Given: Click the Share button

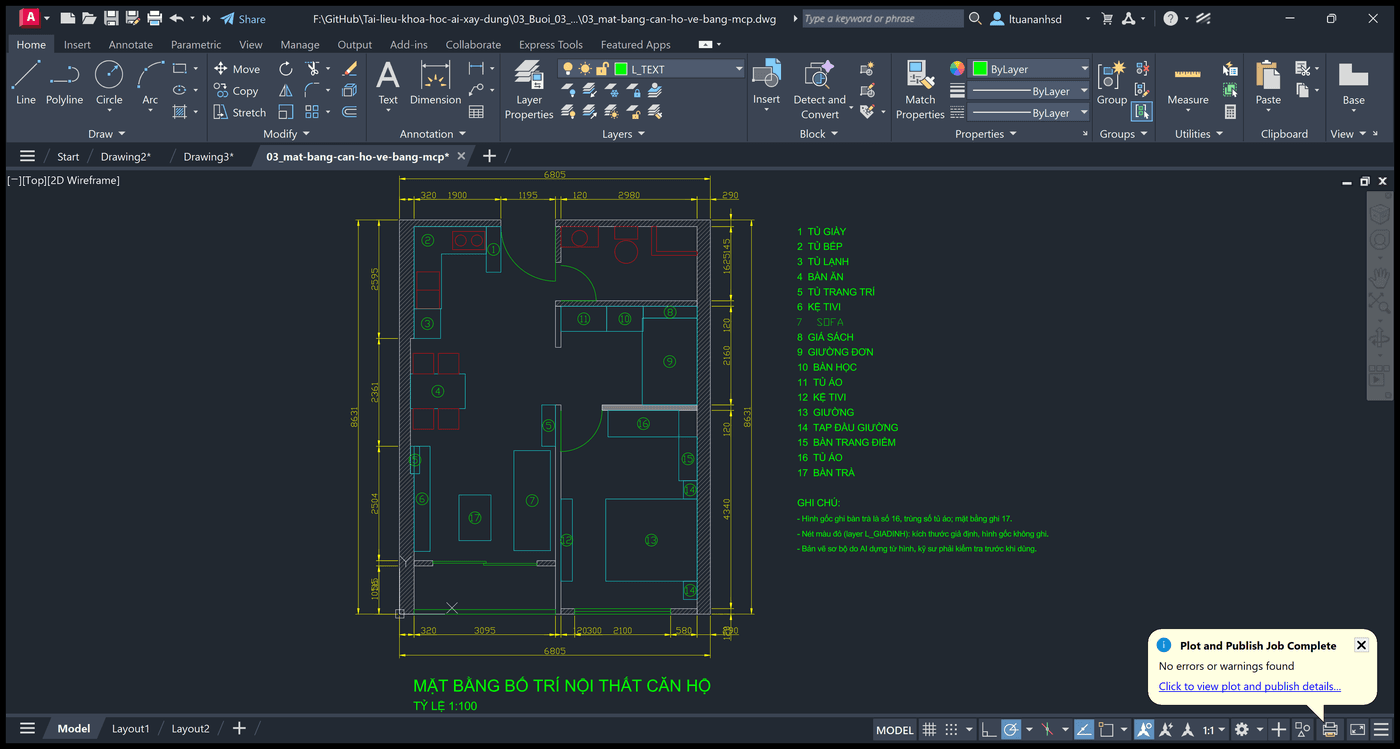Looking at the screenshot, I should pos(243,19).
